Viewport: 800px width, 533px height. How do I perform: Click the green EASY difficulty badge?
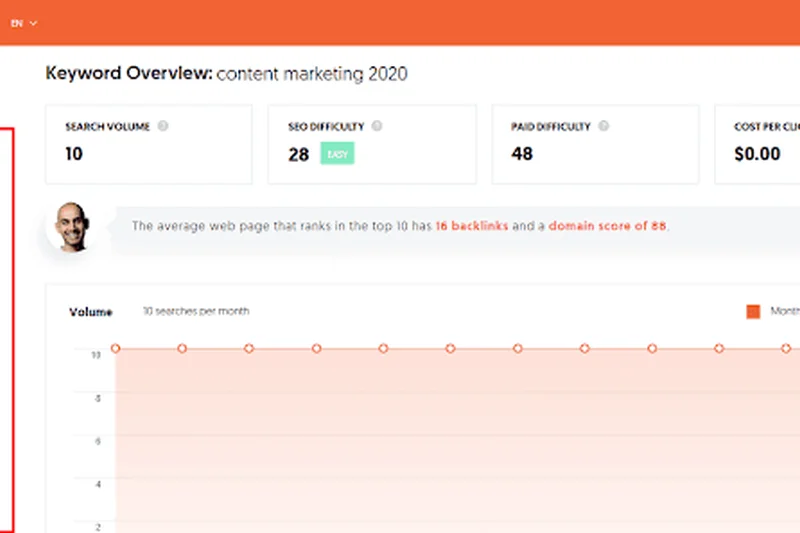point(337,154)
